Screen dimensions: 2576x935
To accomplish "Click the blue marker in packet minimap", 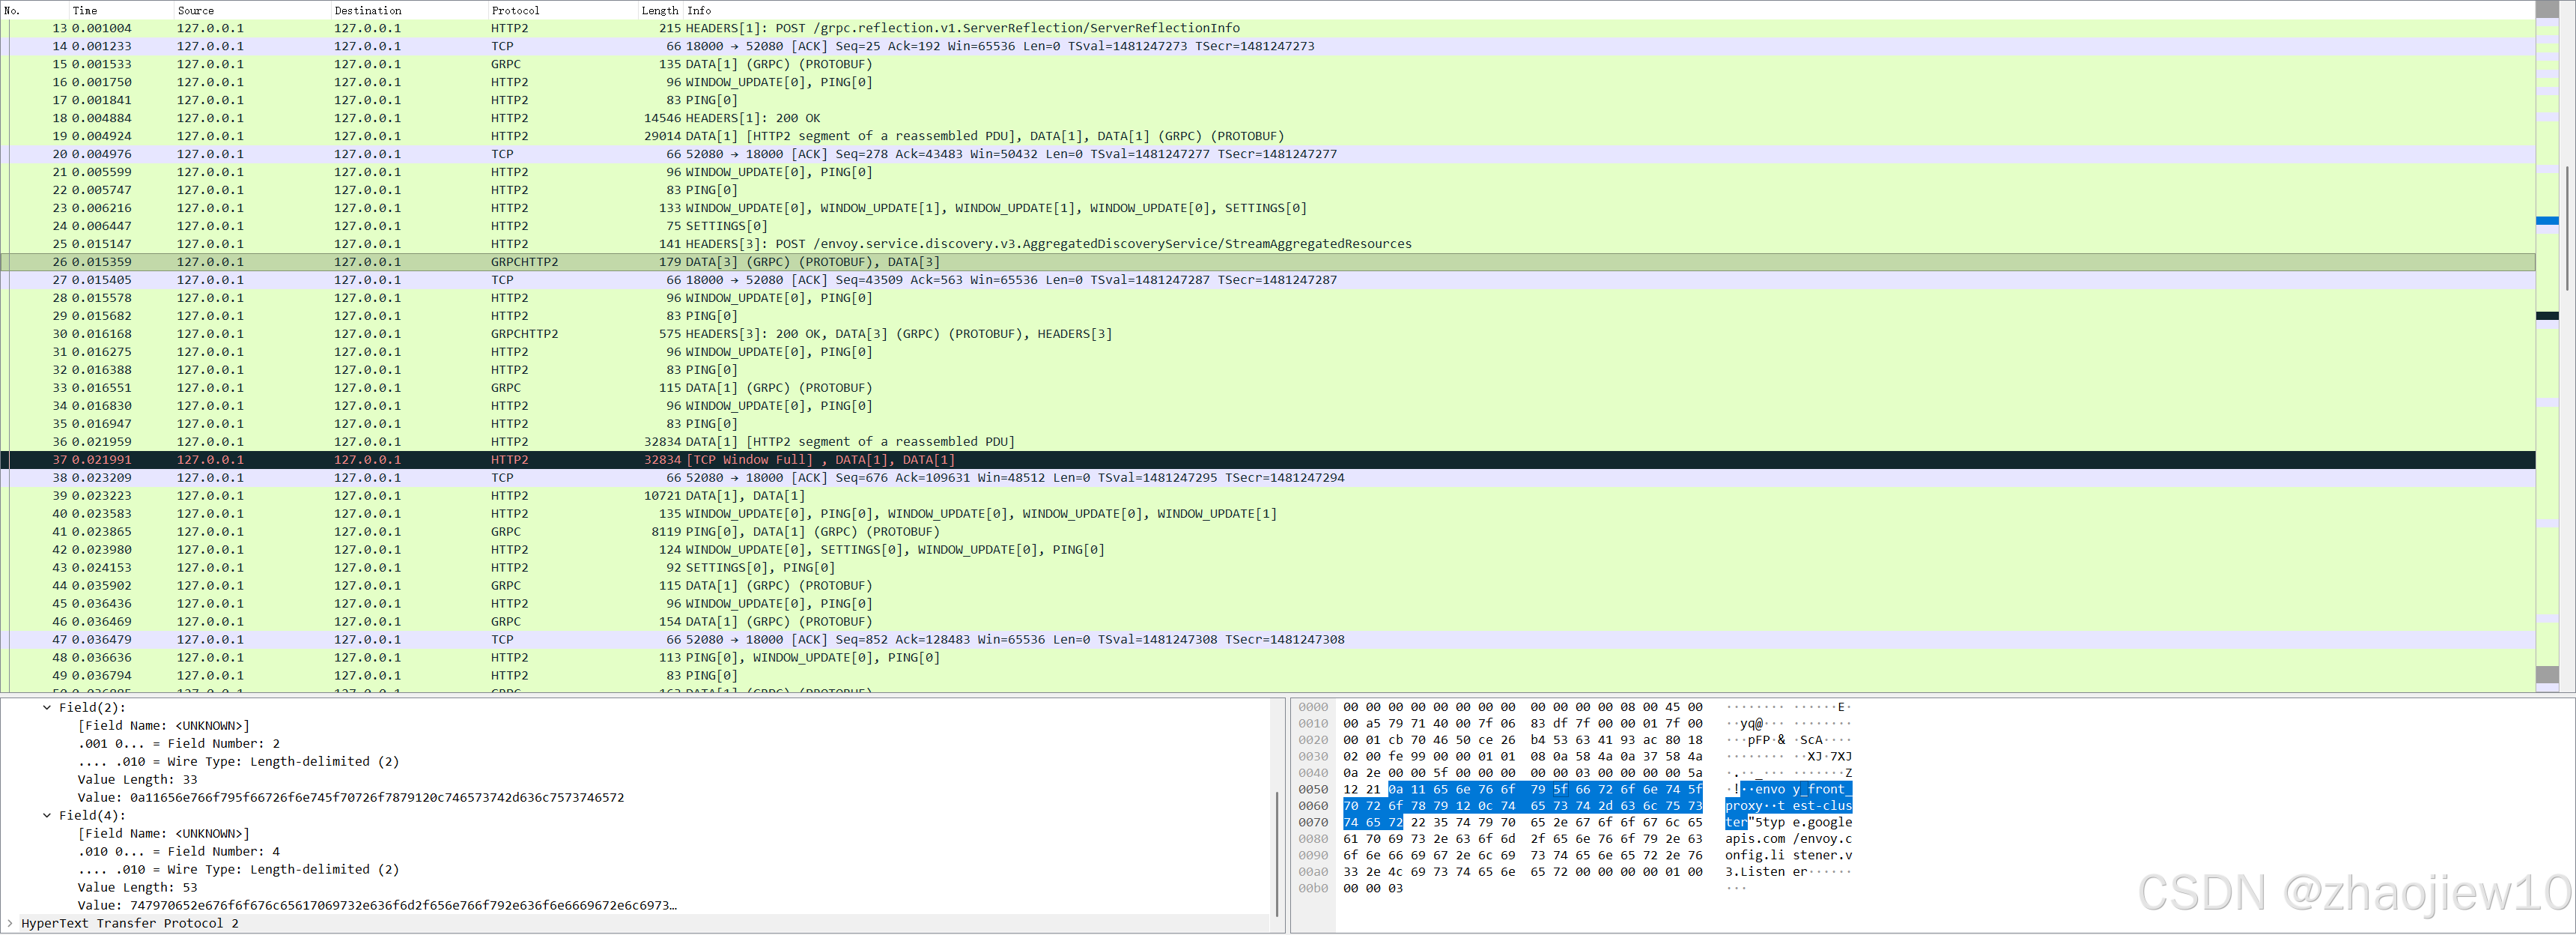I will click(2547, 220).
